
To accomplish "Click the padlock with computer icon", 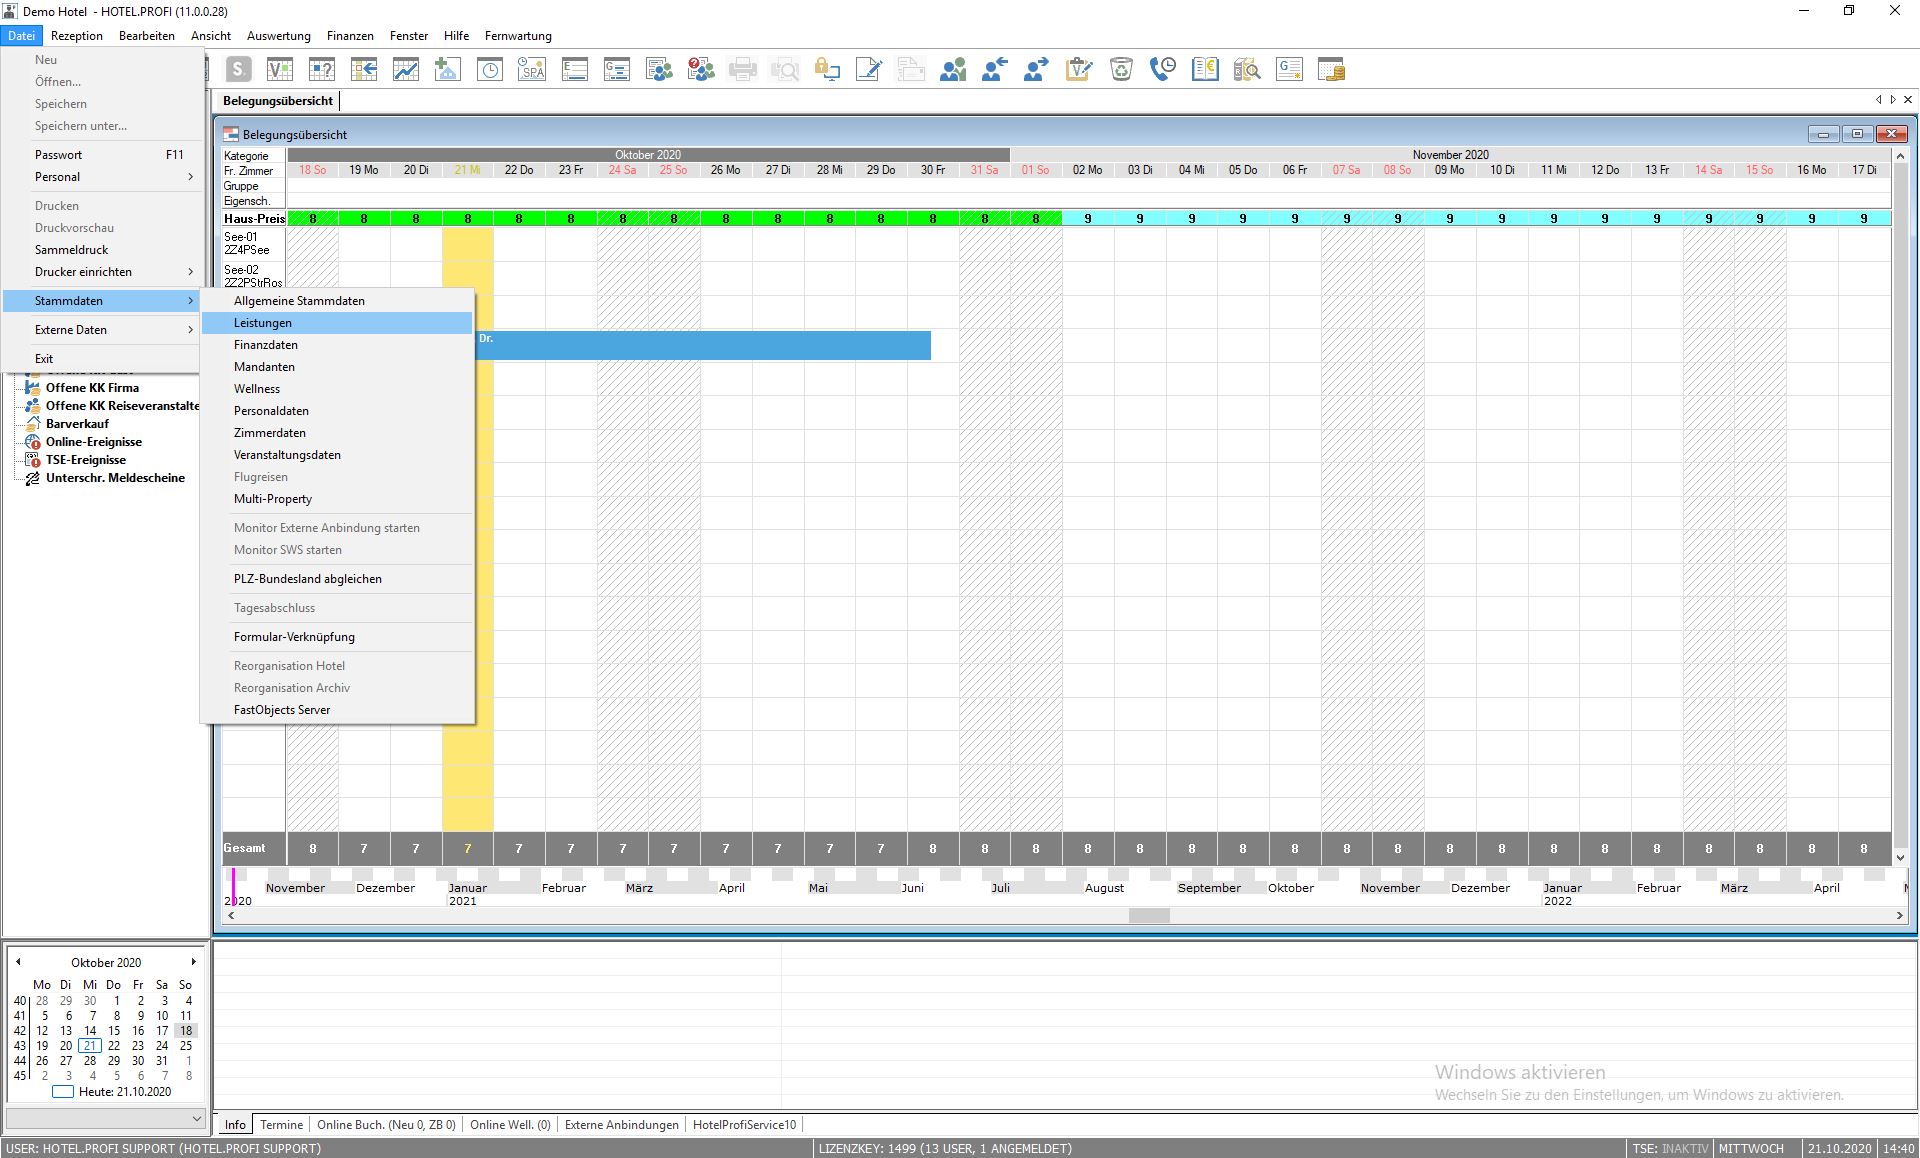I will click(827, 69).
